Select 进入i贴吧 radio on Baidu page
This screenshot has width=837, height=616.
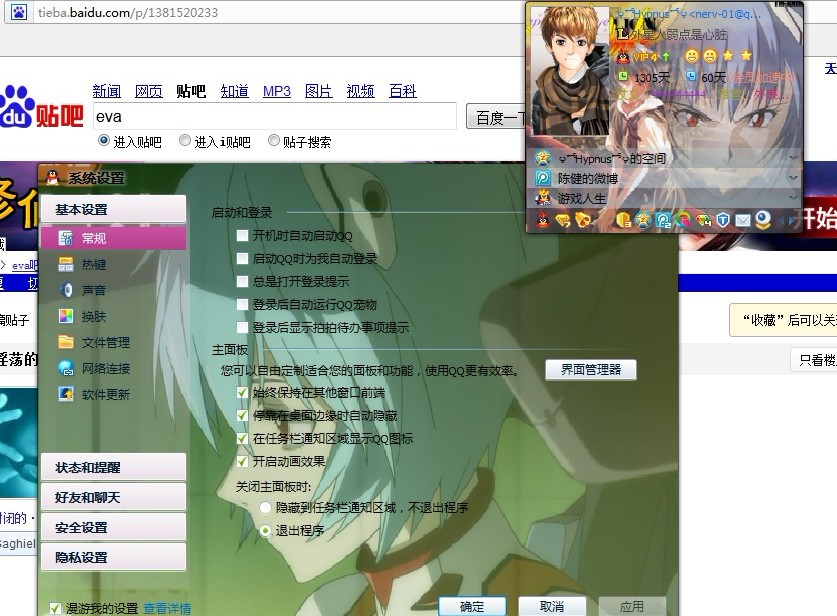tap(185, 140)
